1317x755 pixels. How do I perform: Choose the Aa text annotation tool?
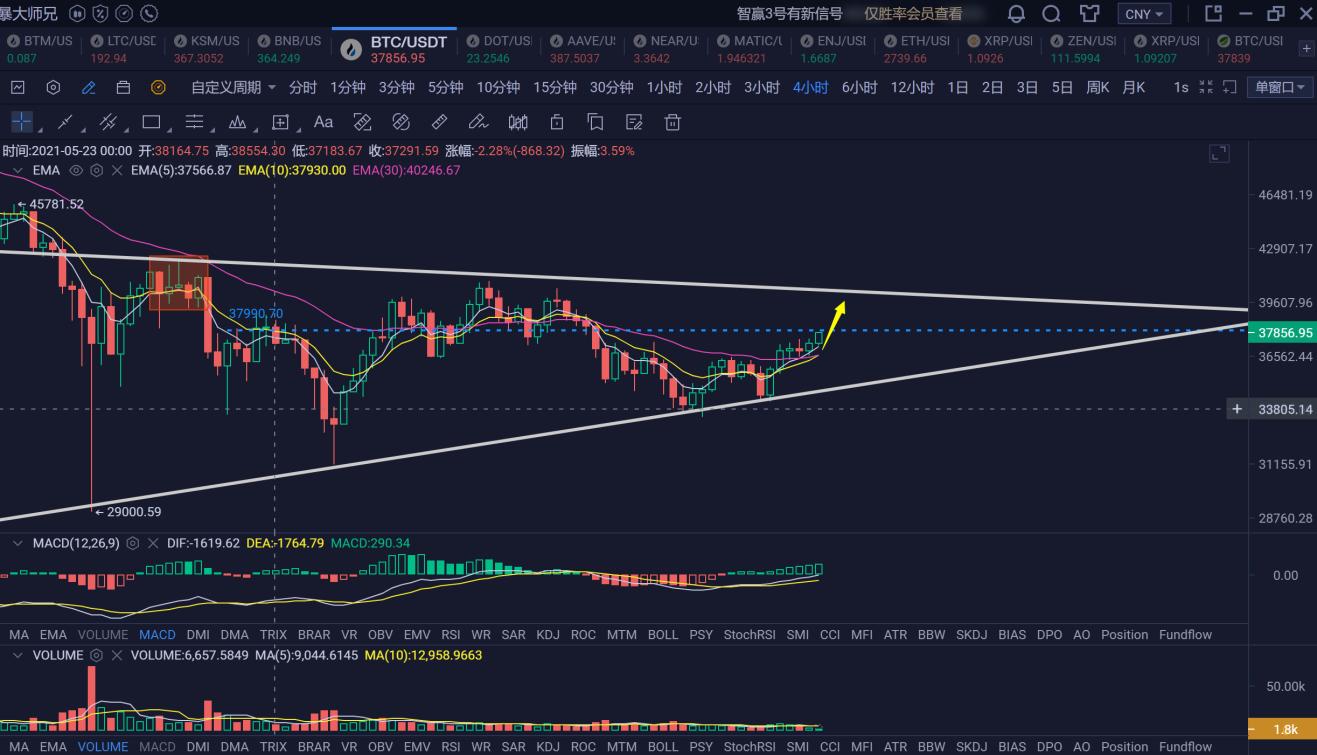tap(323, 123)
